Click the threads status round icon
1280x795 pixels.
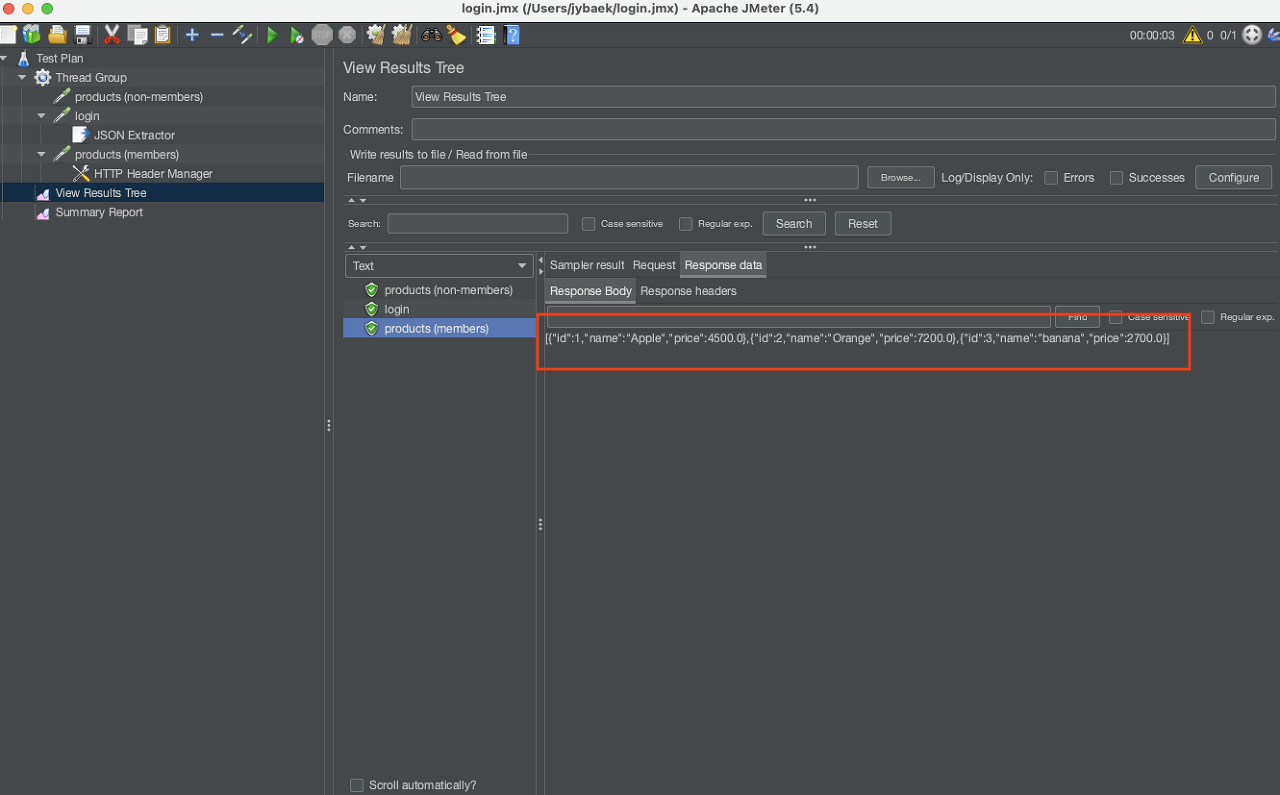pyautogui.click(x=1252, y=35)
